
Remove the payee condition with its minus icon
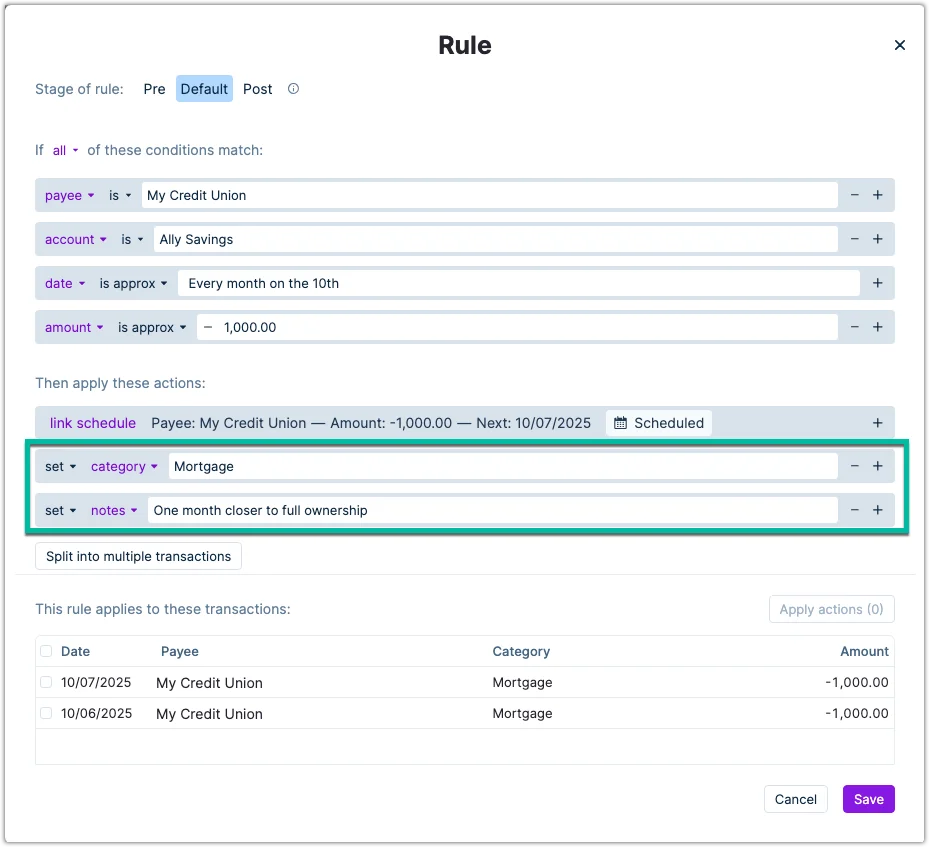coord(855,195)
